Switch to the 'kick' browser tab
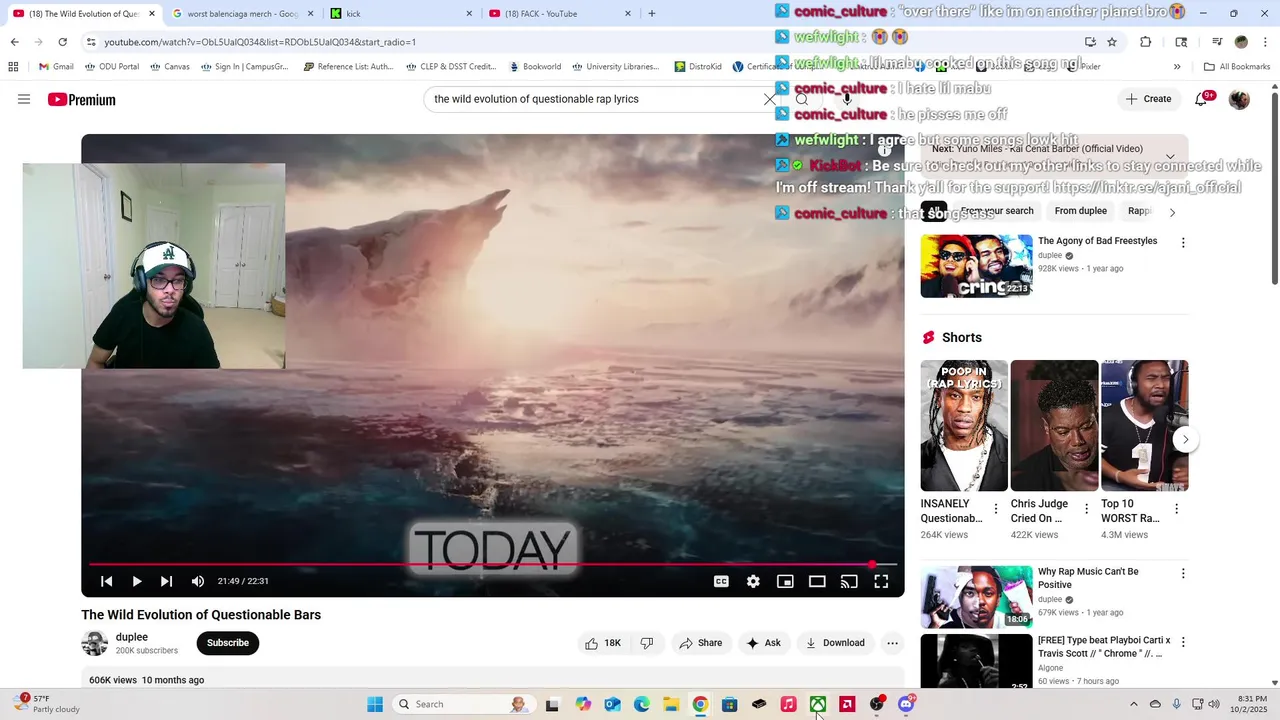1280x720 pixels. [x=400, y=14]
